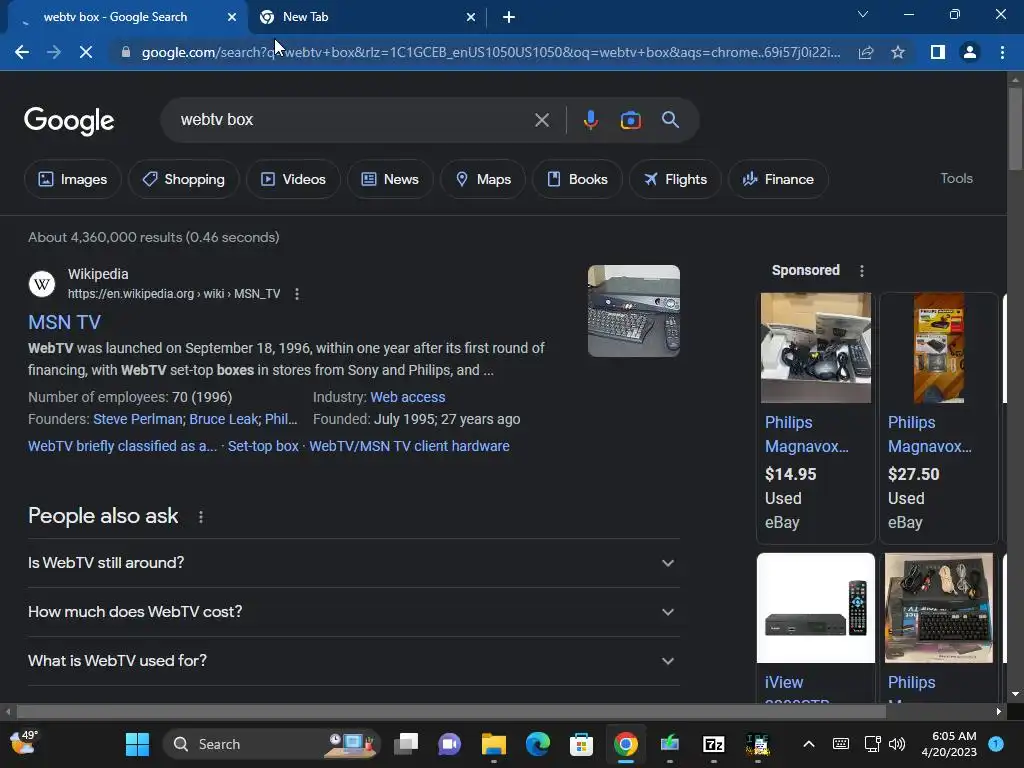Screen dimensions: 1024x768
Task: Open the iView sponsored product
Action: pos(816,628)
